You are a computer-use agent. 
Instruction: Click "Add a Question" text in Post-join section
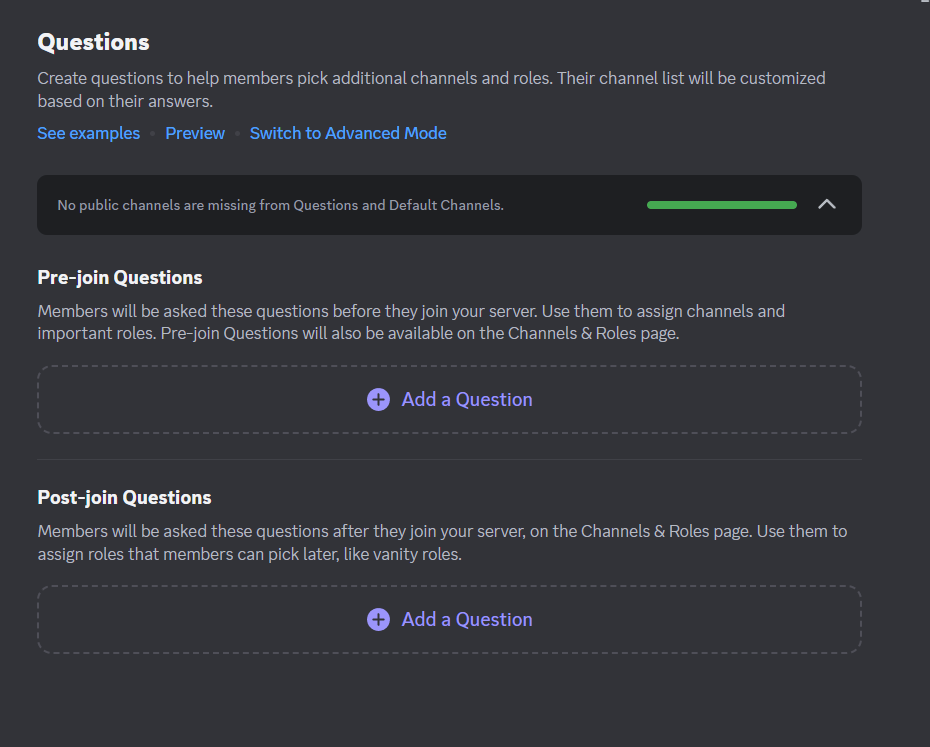[467, 620]
